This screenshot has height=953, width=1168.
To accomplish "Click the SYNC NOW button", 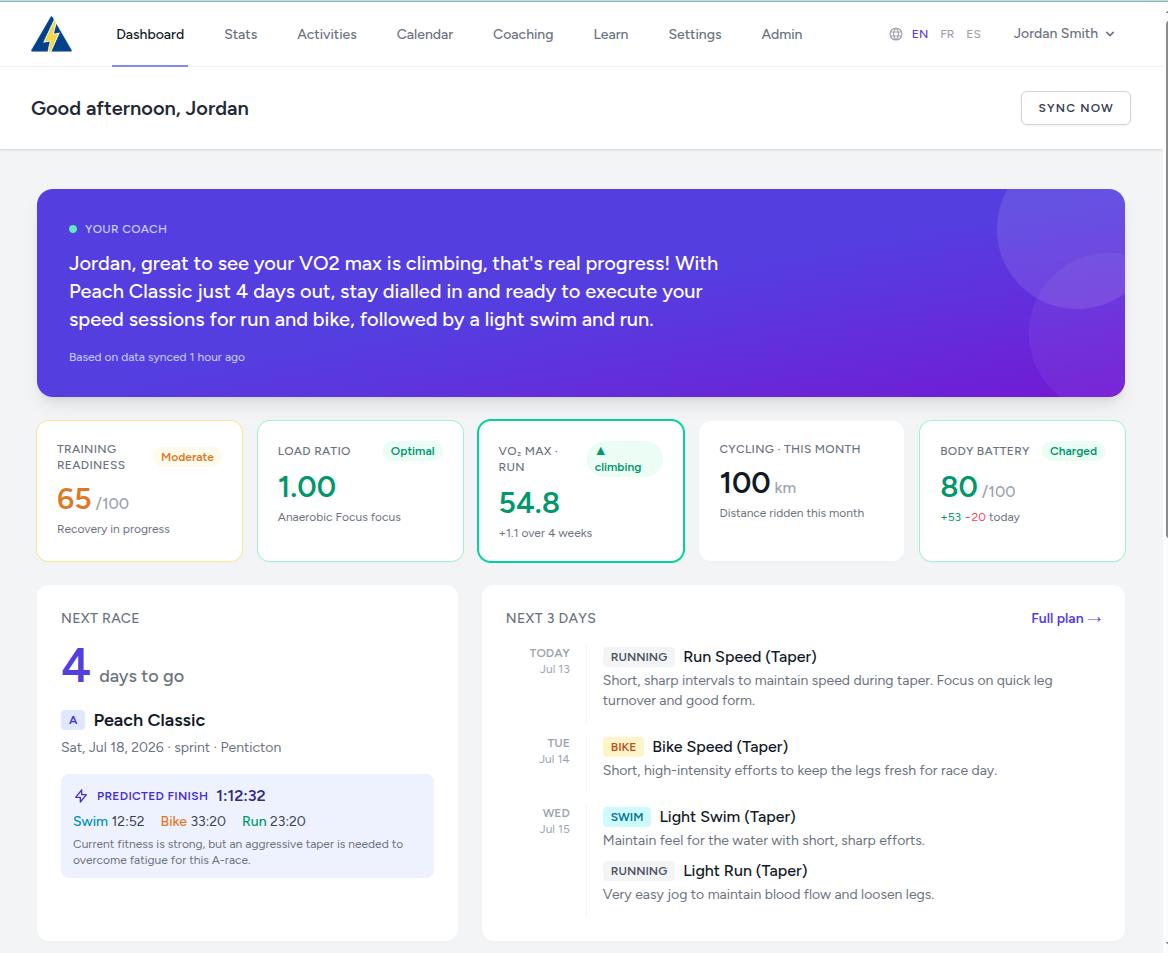I will 1076,108.
